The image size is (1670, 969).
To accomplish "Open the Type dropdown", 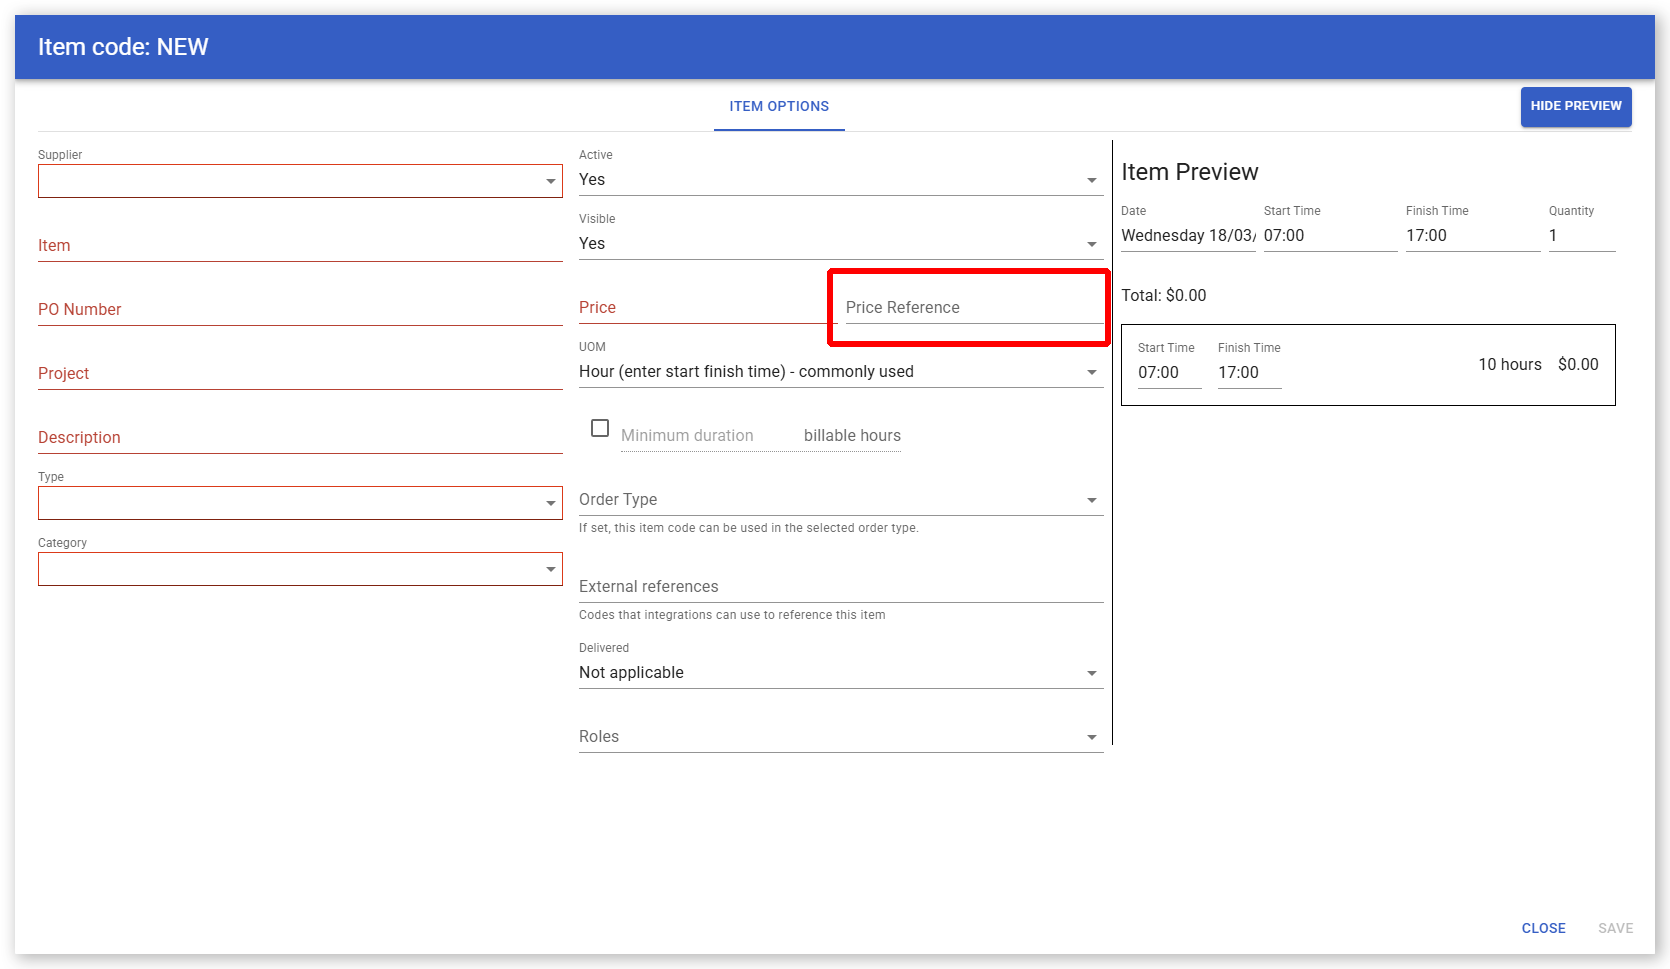I will coord(299,503).
